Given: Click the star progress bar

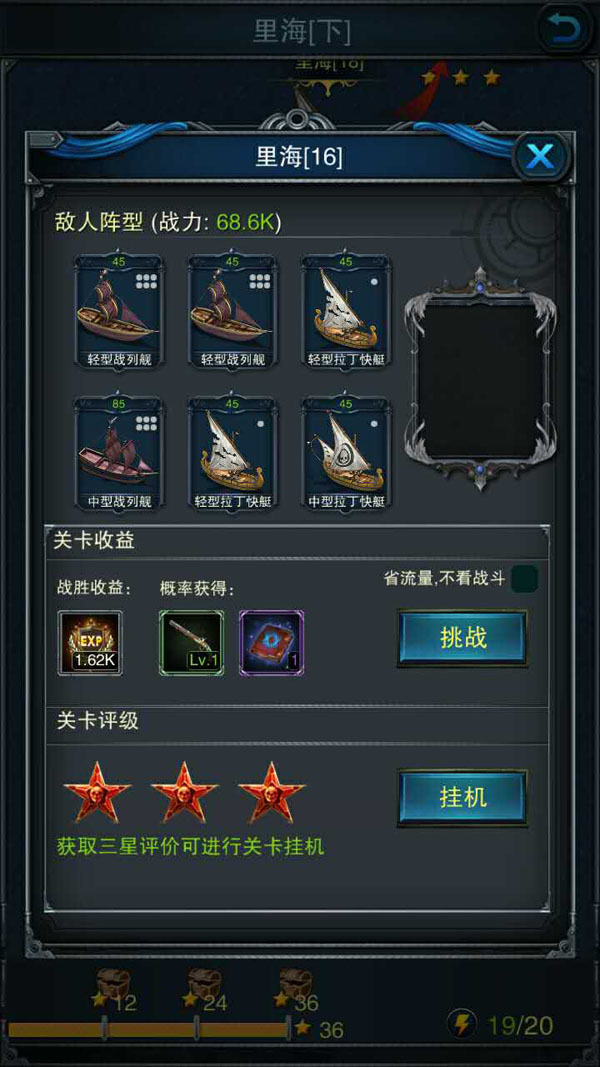Looking at the screenshot, I should [148, 1029].
